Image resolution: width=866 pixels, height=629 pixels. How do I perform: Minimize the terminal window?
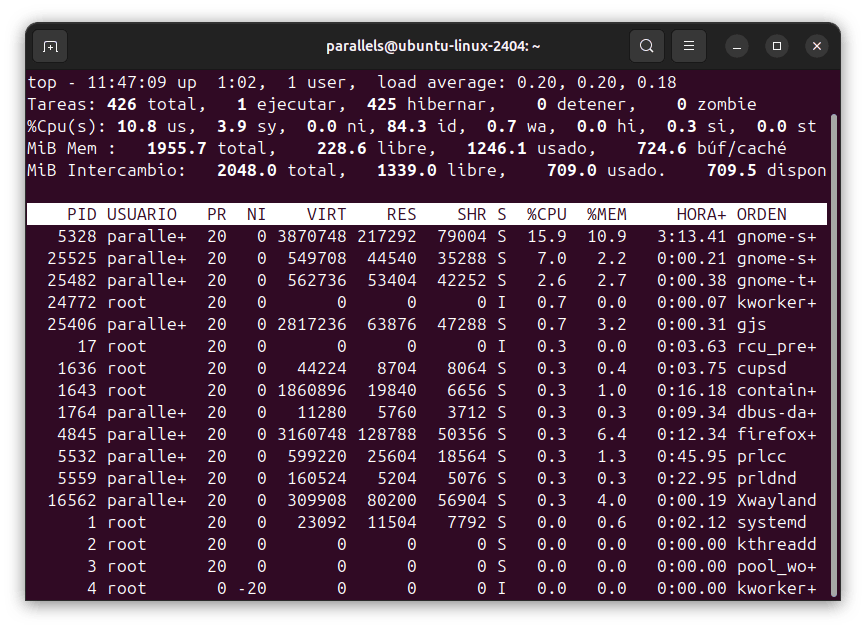click(x=737, y=46)
